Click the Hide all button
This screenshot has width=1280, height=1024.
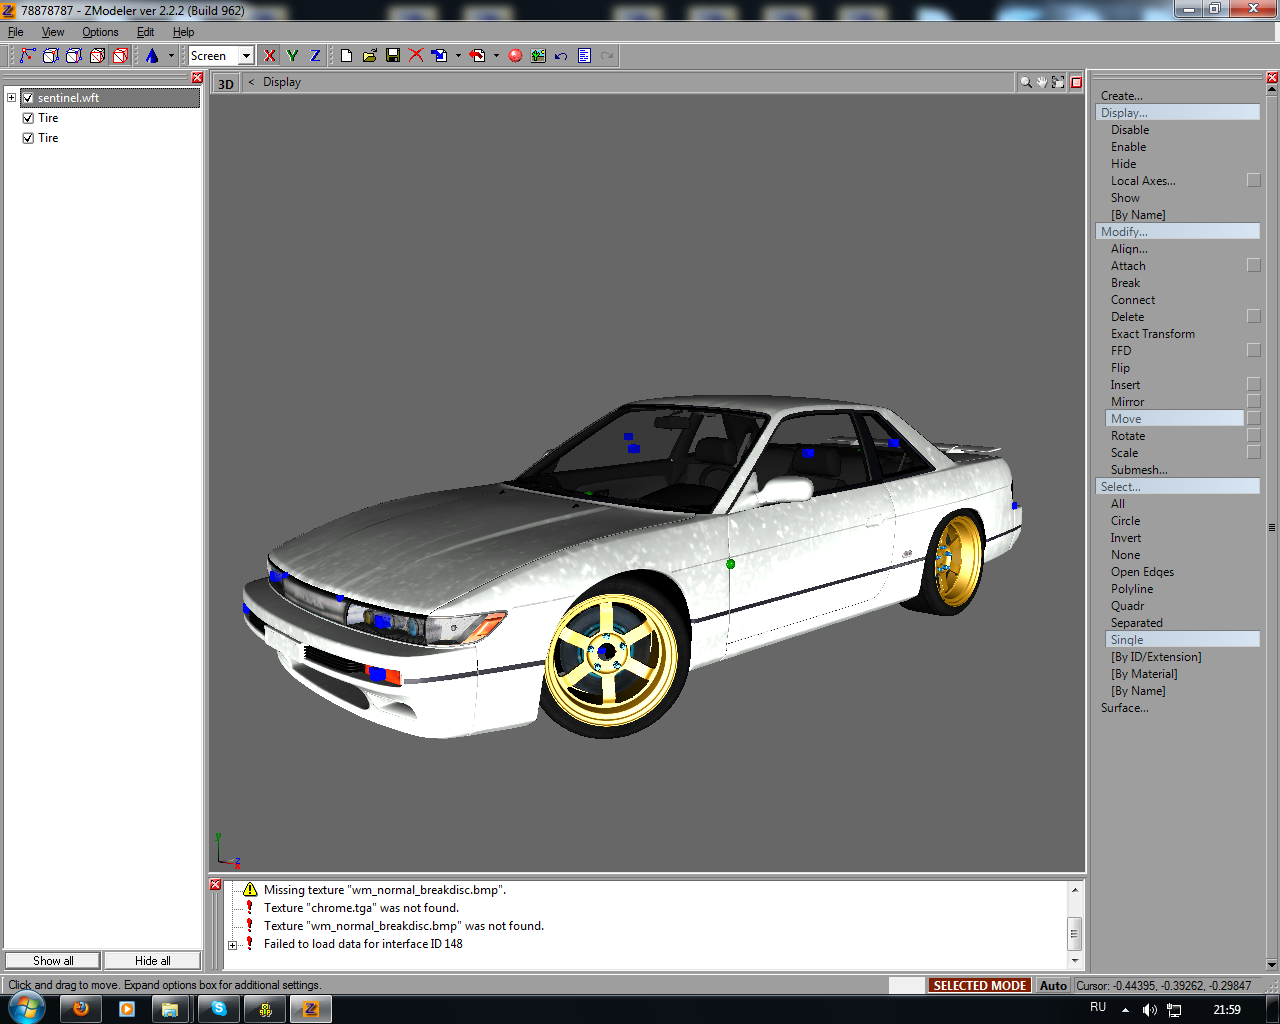pyautogui.click(x=153, y=961)
